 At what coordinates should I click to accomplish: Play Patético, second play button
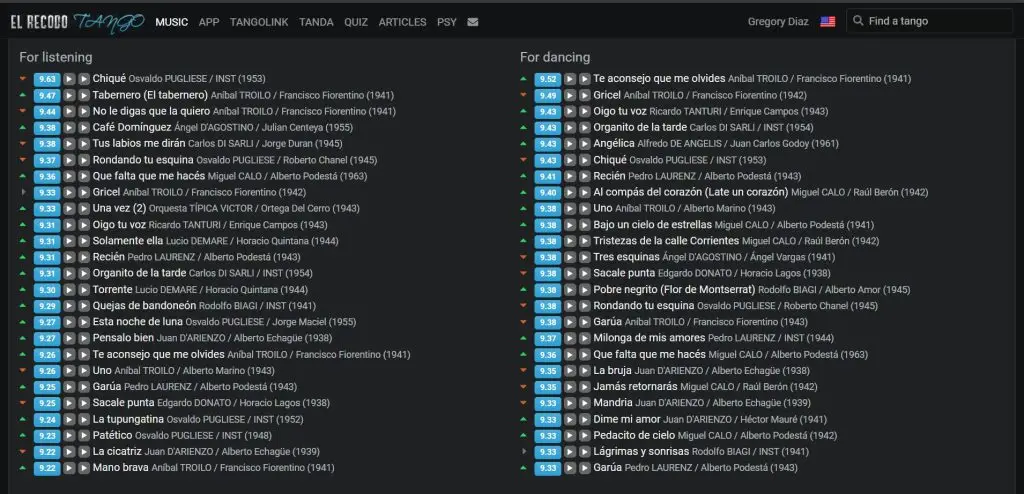84,436
